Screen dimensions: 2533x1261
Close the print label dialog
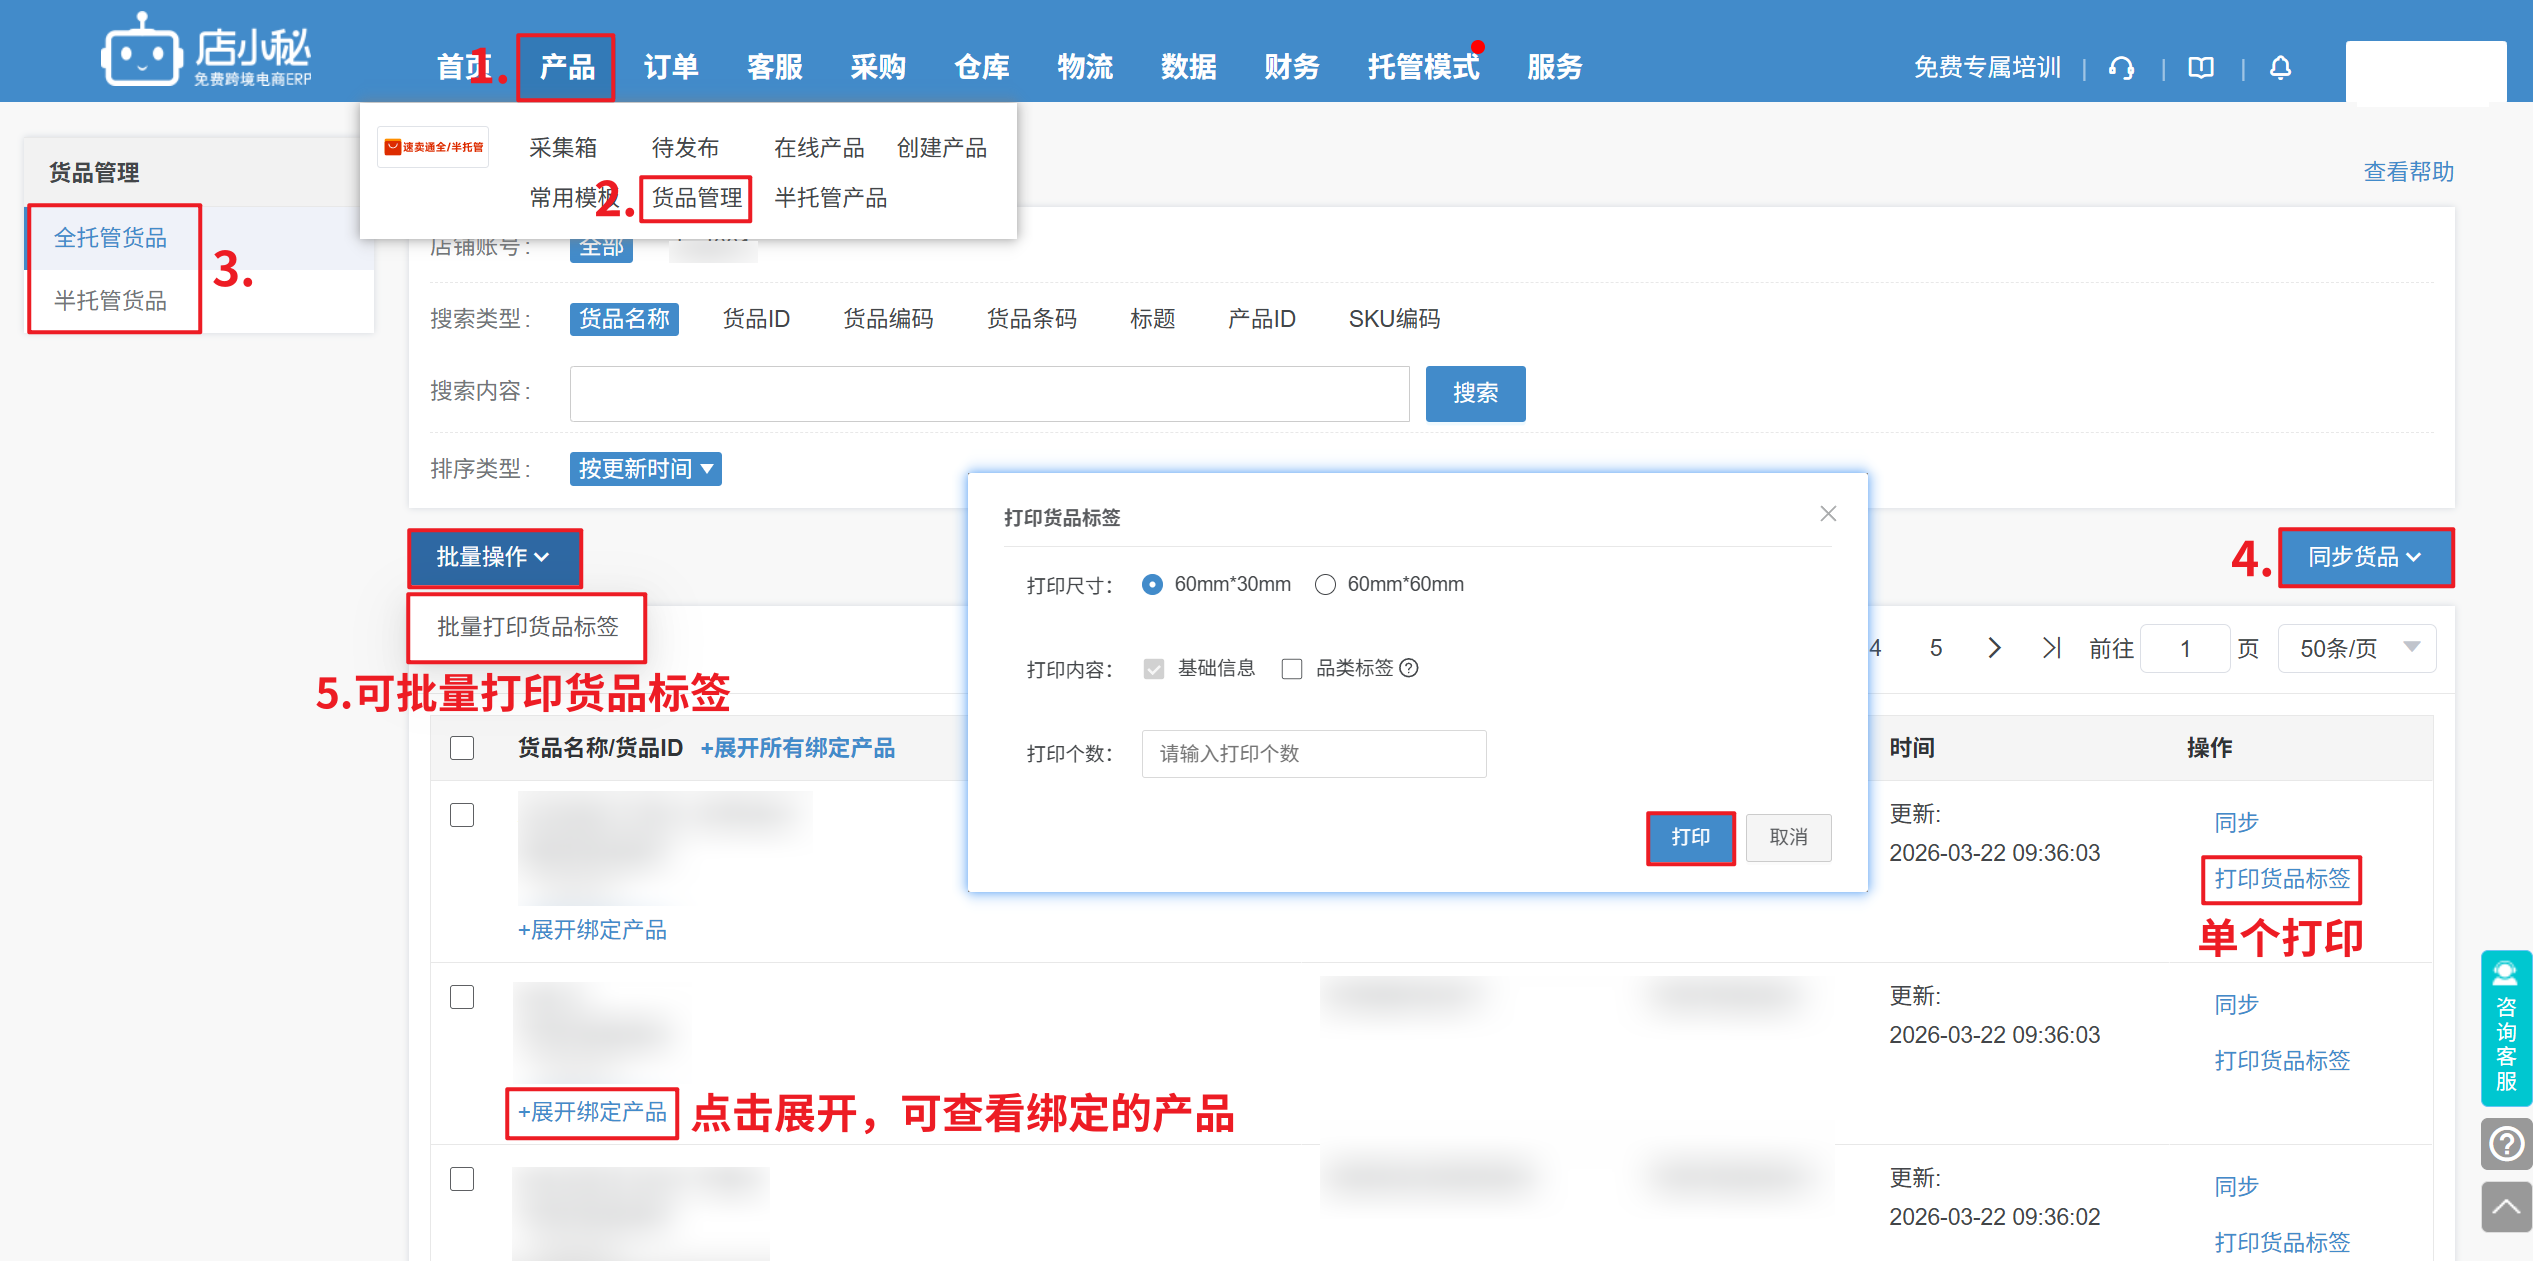tap(1828, 514)
